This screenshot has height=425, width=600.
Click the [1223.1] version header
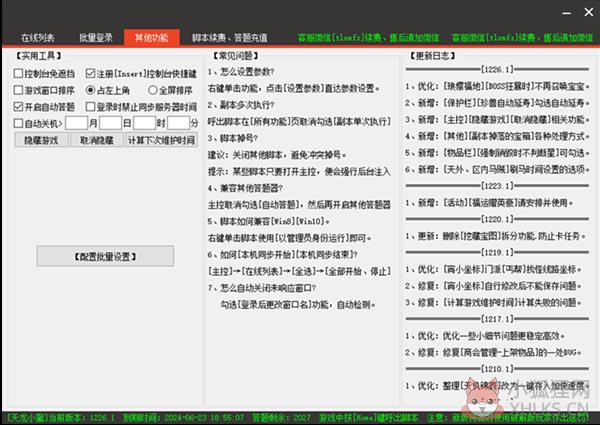point(497,186)
